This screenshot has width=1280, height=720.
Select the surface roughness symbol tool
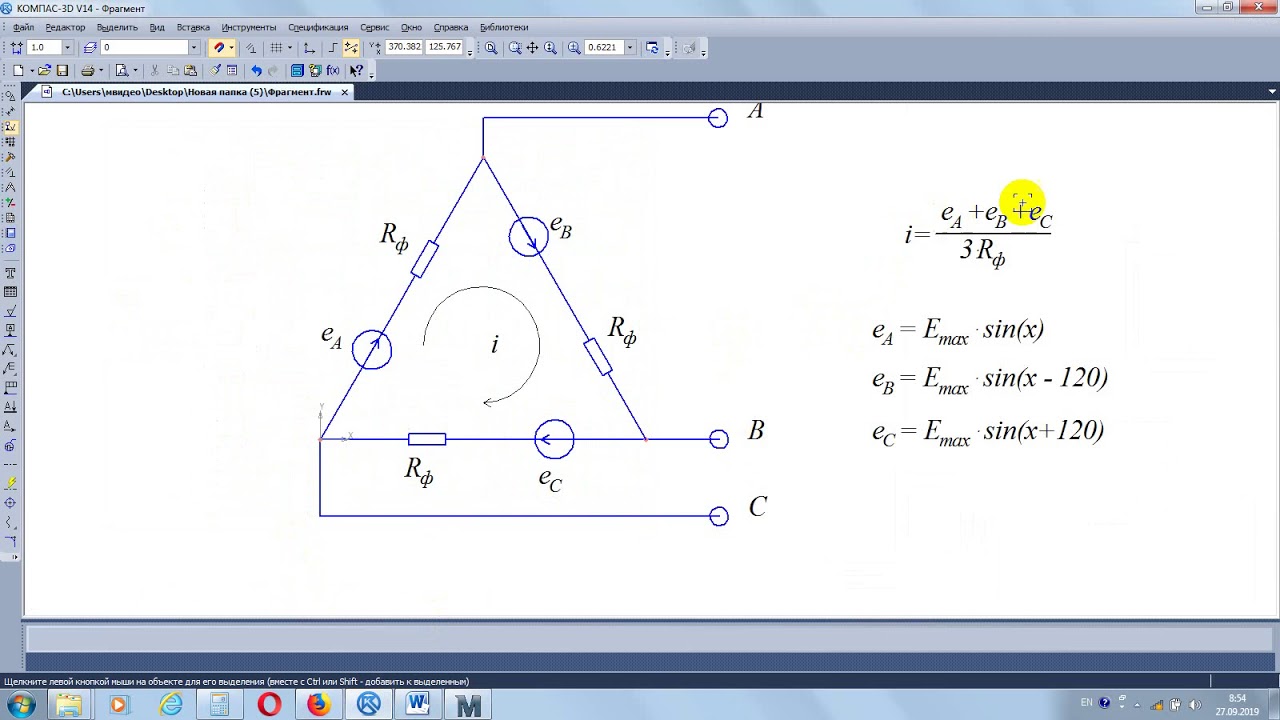point(10,311)
